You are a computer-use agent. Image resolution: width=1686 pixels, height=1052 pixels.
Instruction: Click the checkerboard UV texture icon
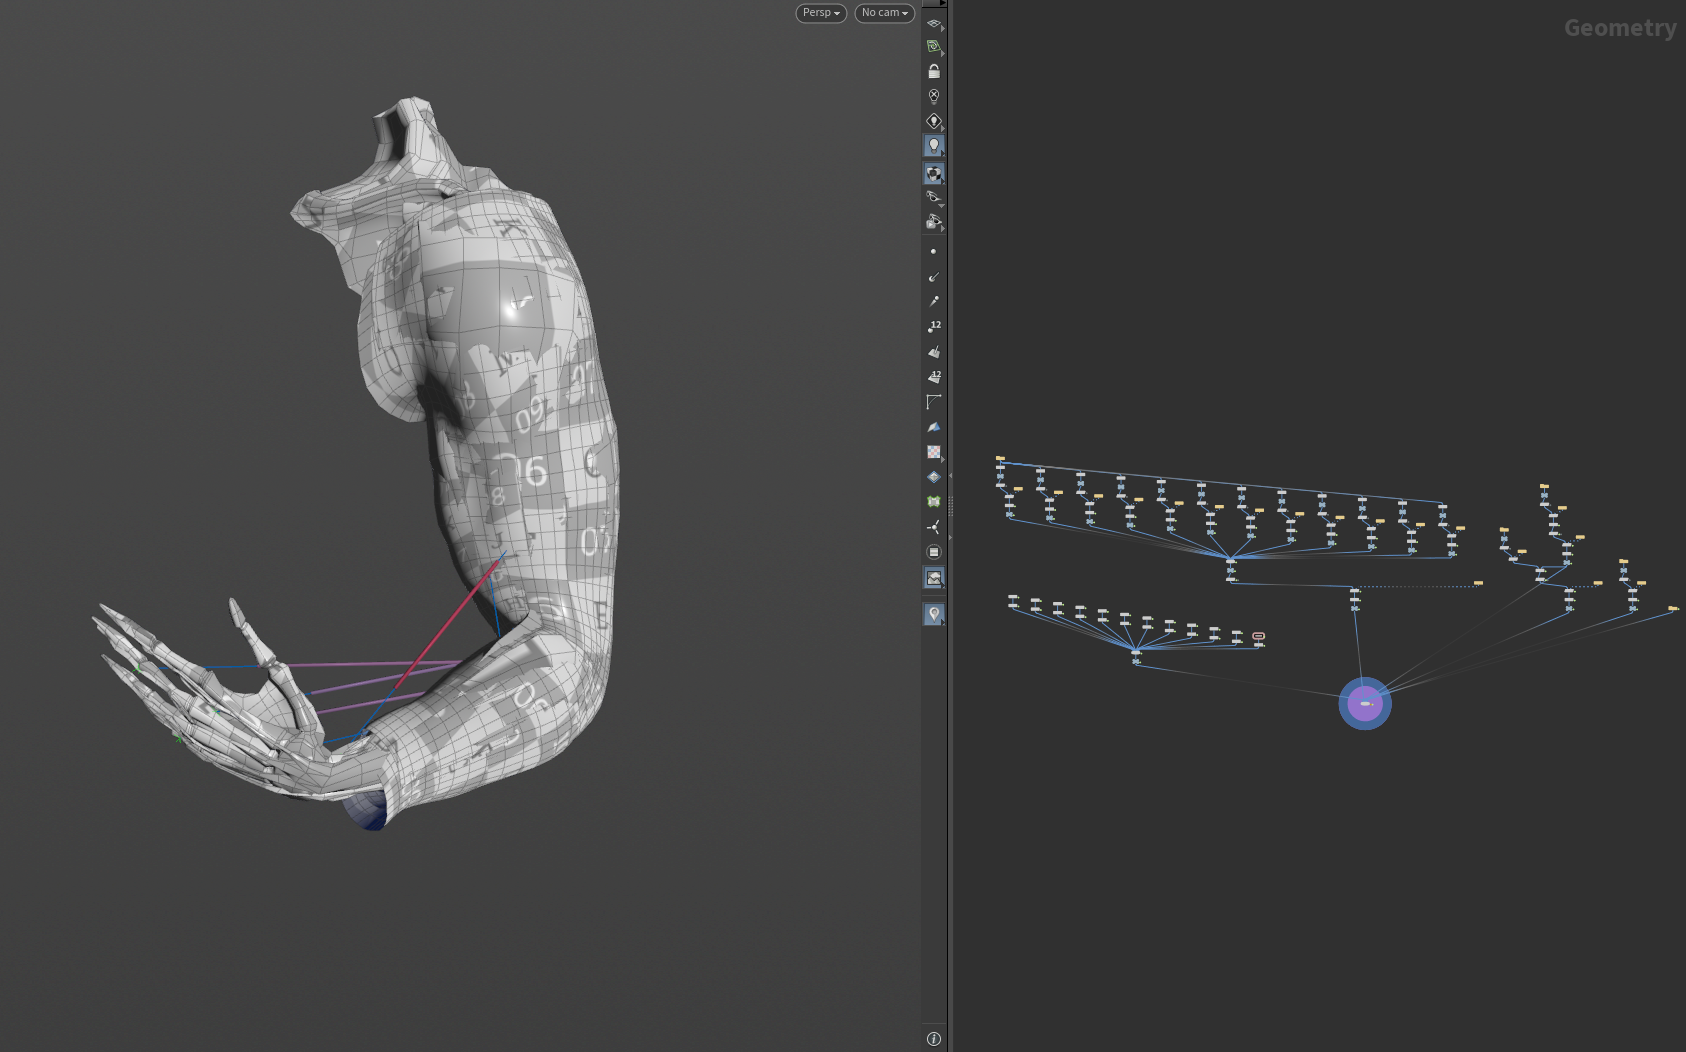(933, 452)
